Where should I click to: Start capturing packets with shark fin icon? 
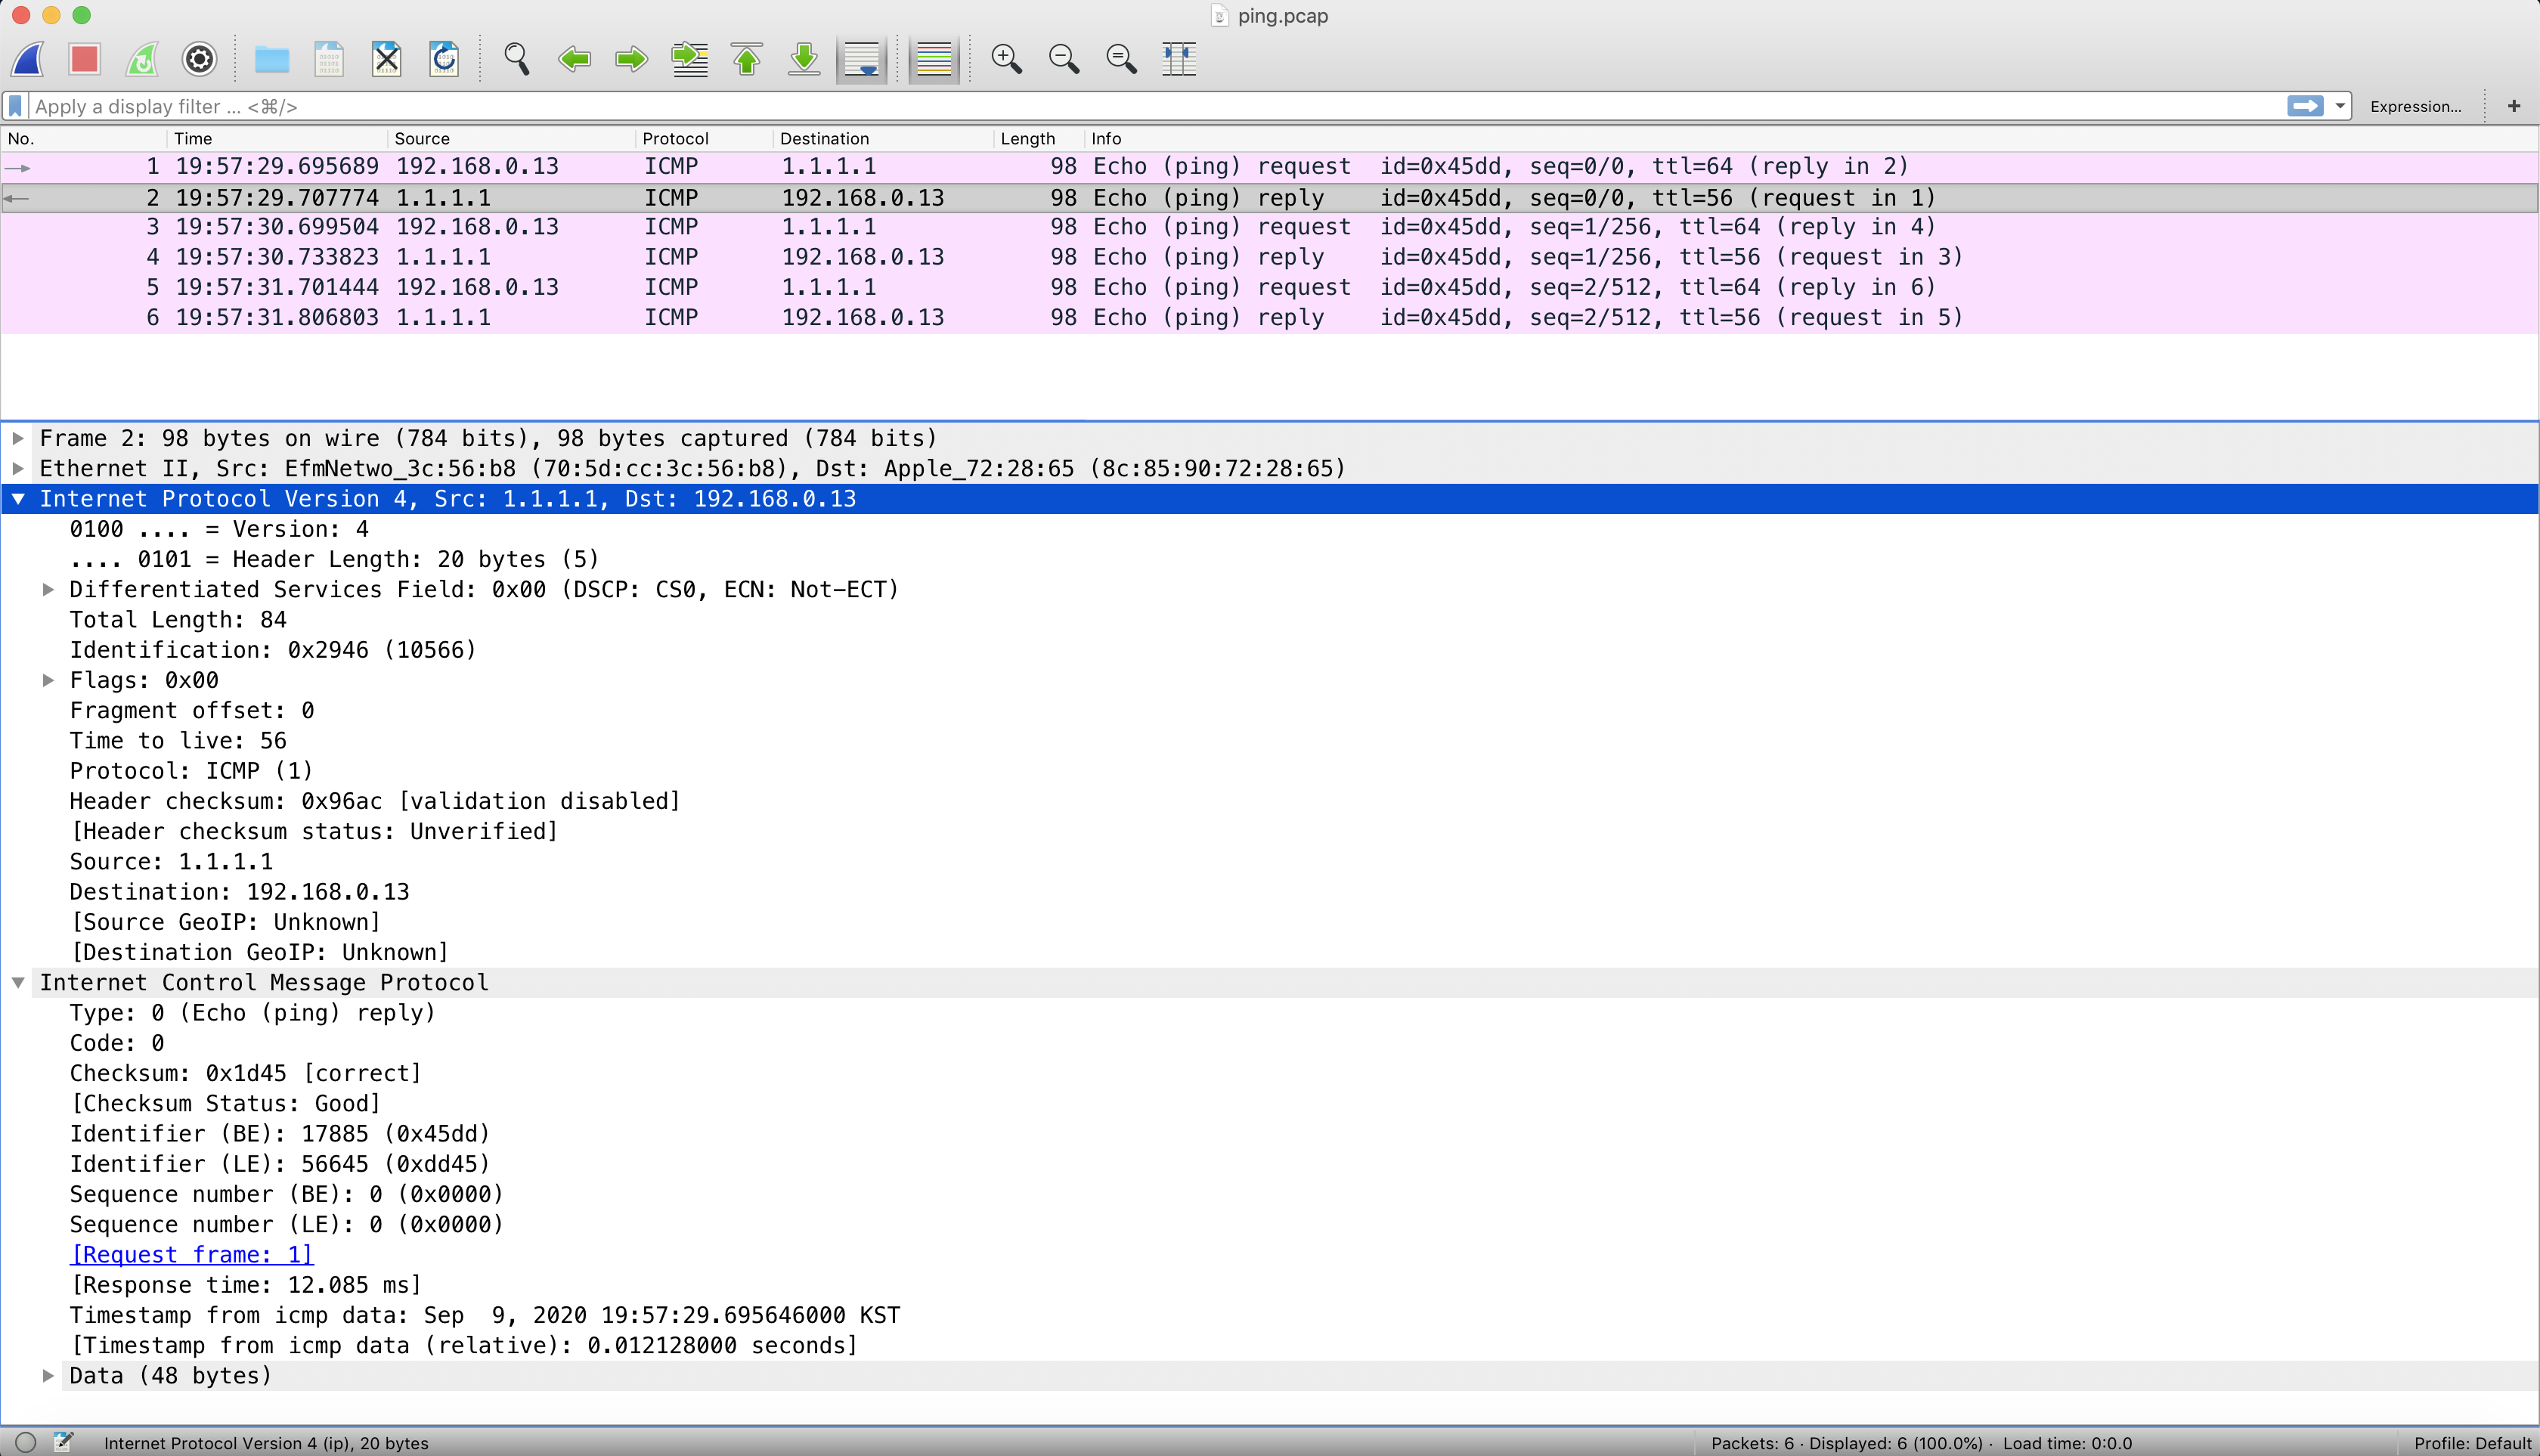click(x=28, y=59)
